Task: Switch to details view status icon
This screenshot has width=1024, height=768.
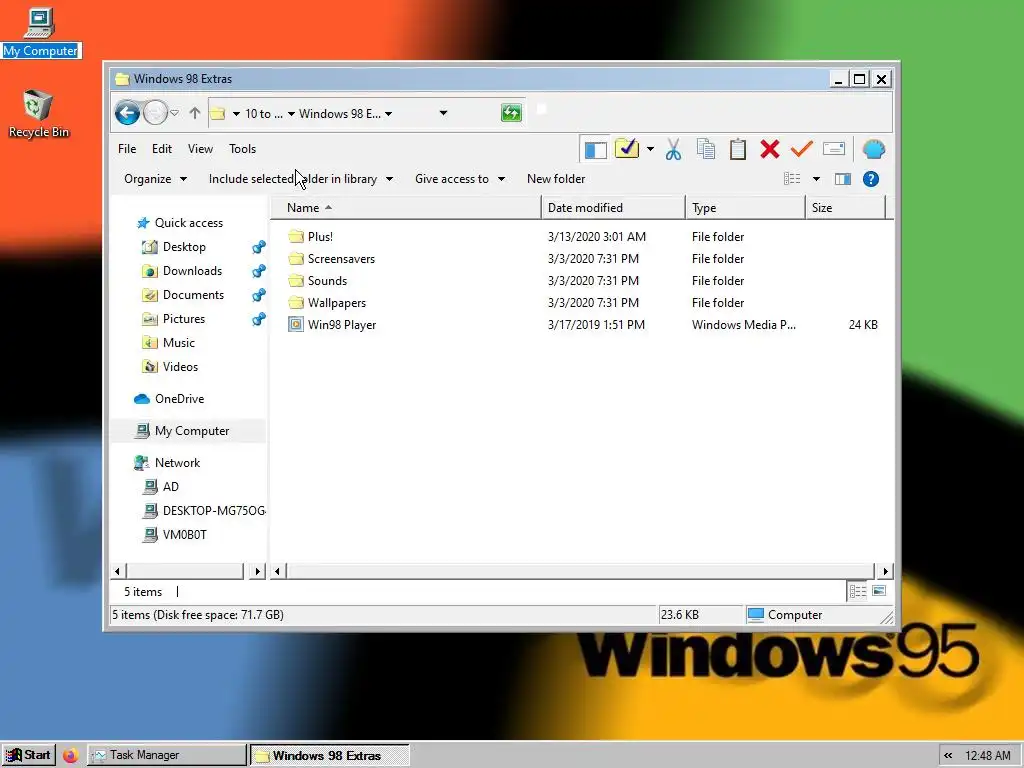Action: click(857, 592)
